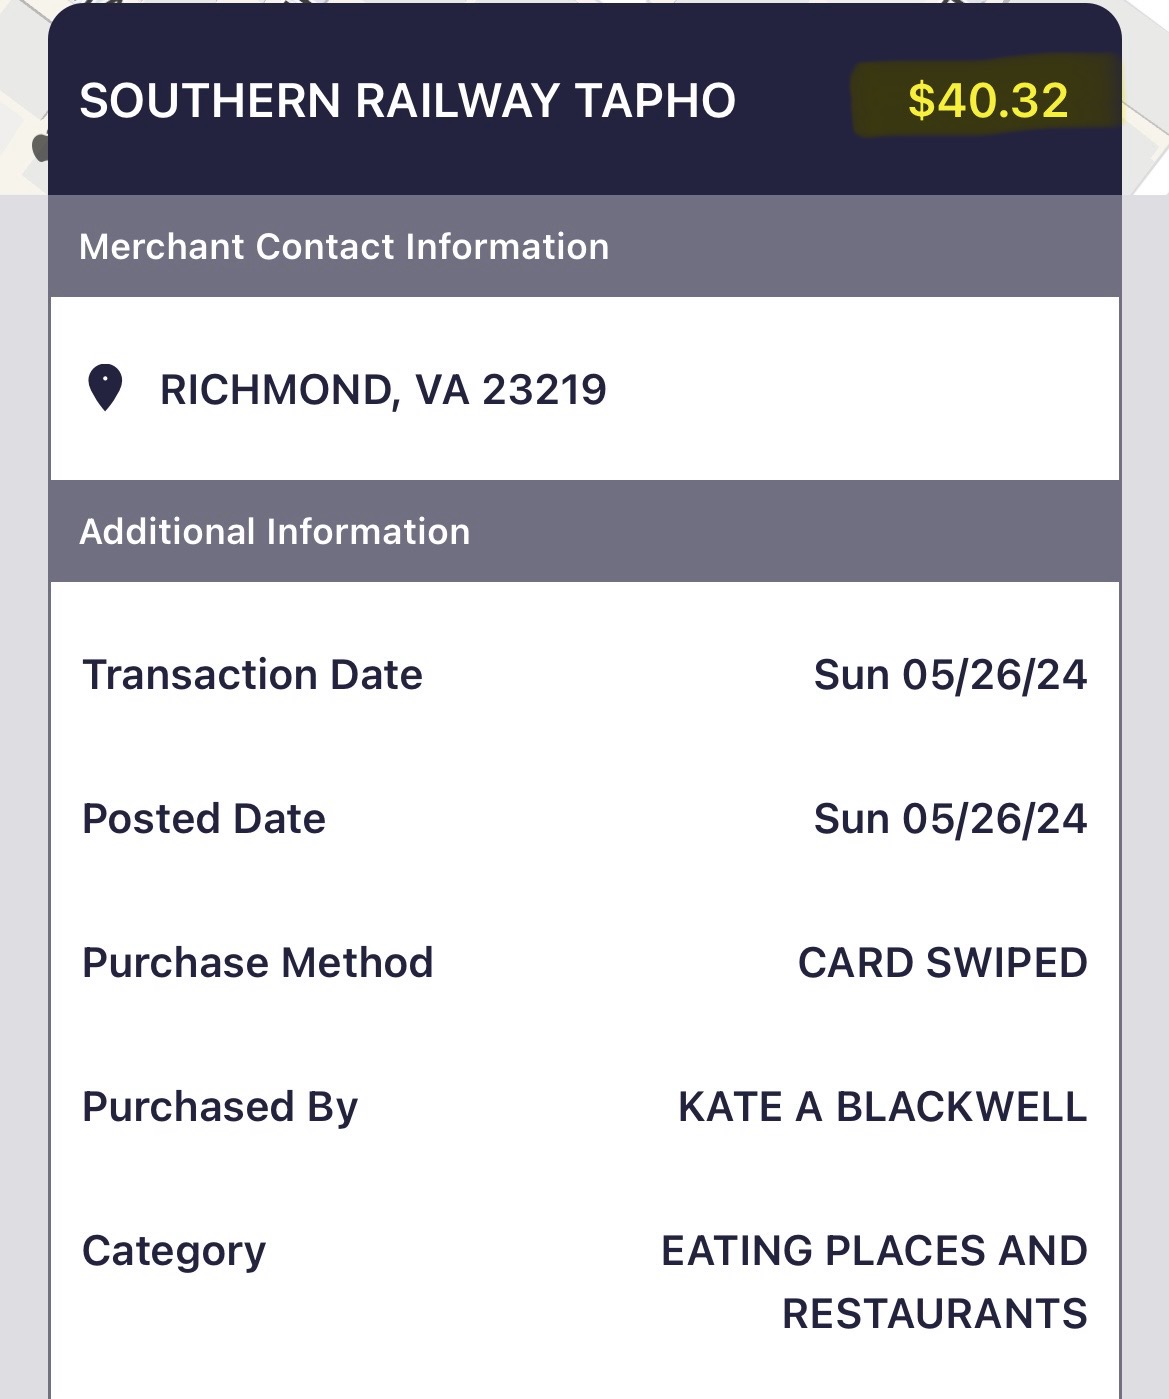Tap the Posted Date label
Viewport: 1169px width, 1399px height.
204,819
